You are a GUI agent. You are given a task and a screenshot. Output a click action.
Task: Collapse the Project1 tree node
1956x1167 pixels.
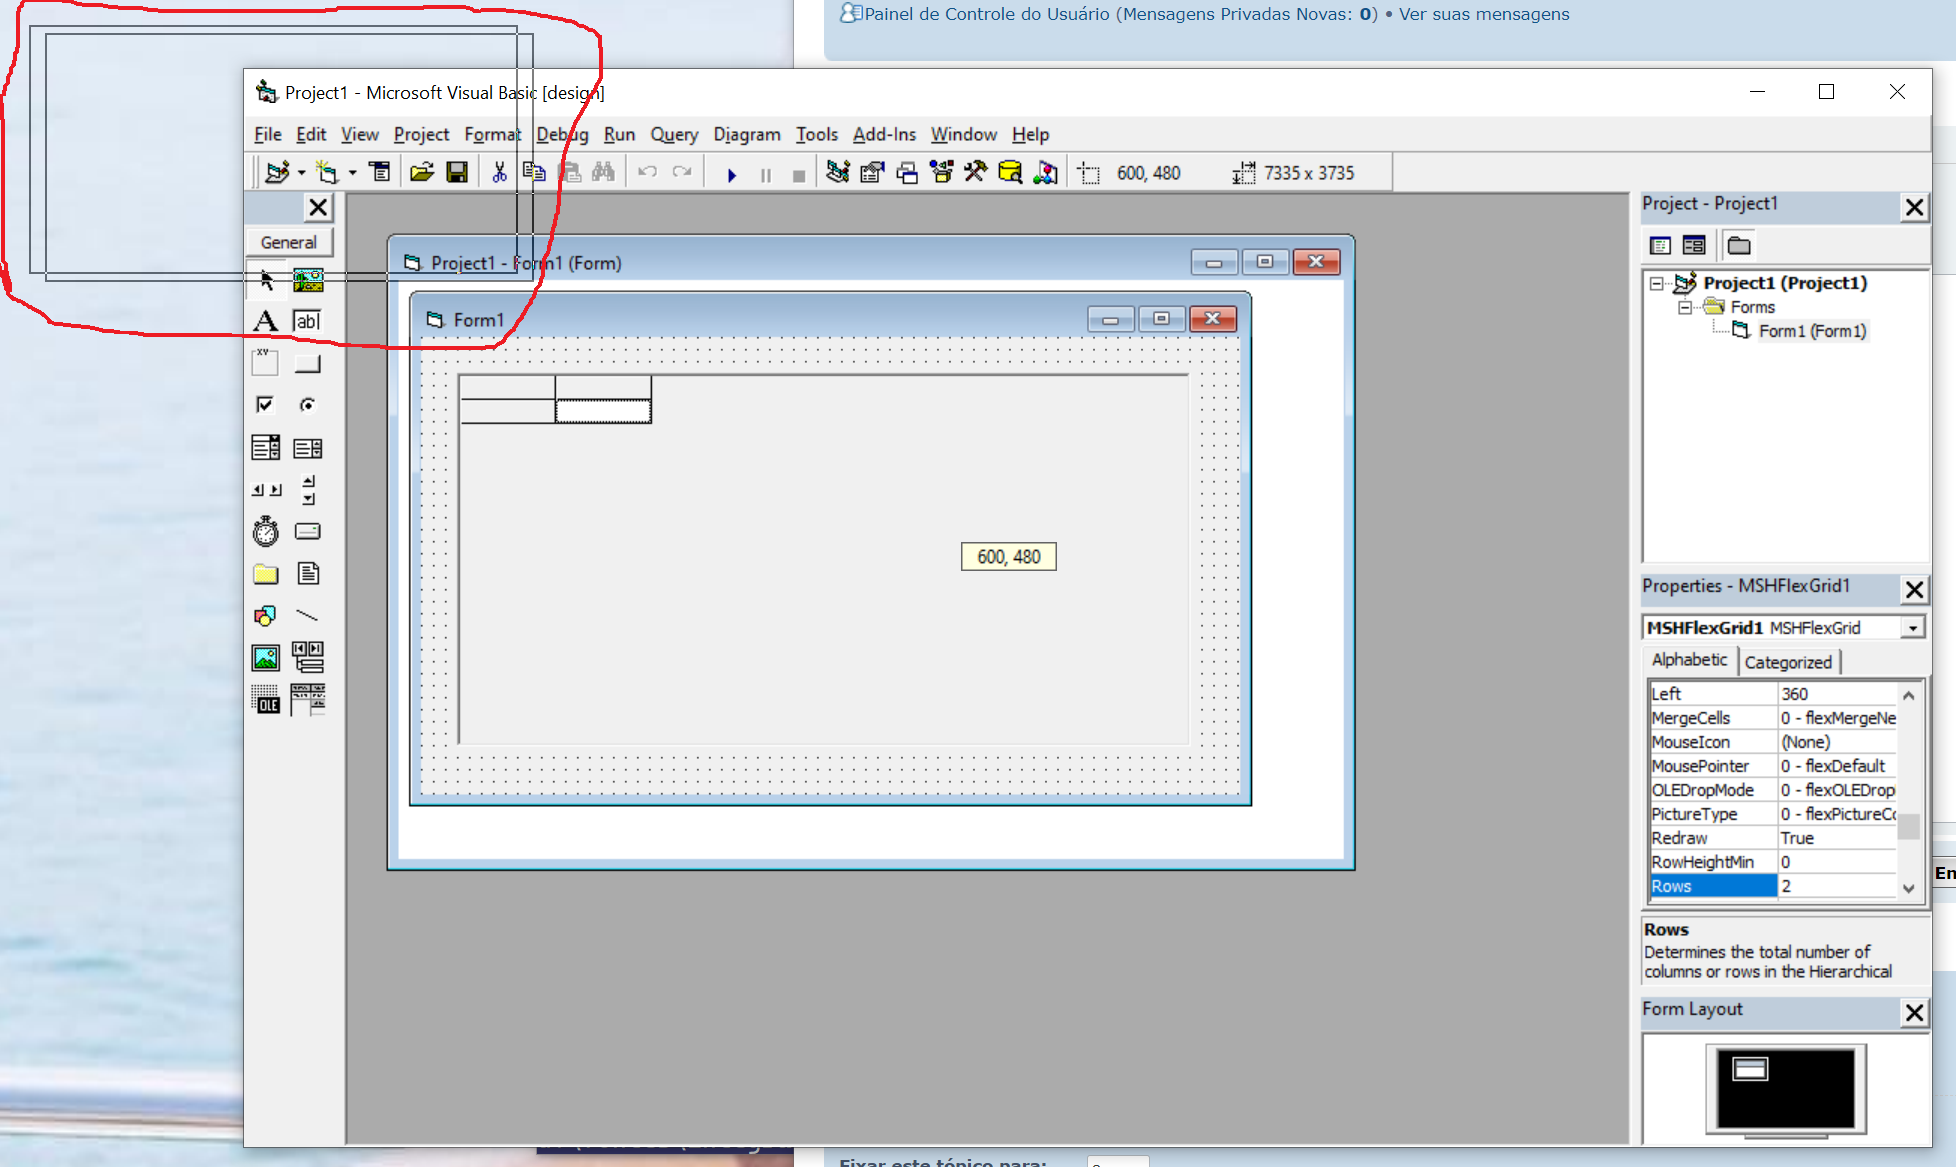coord(1657,283)
